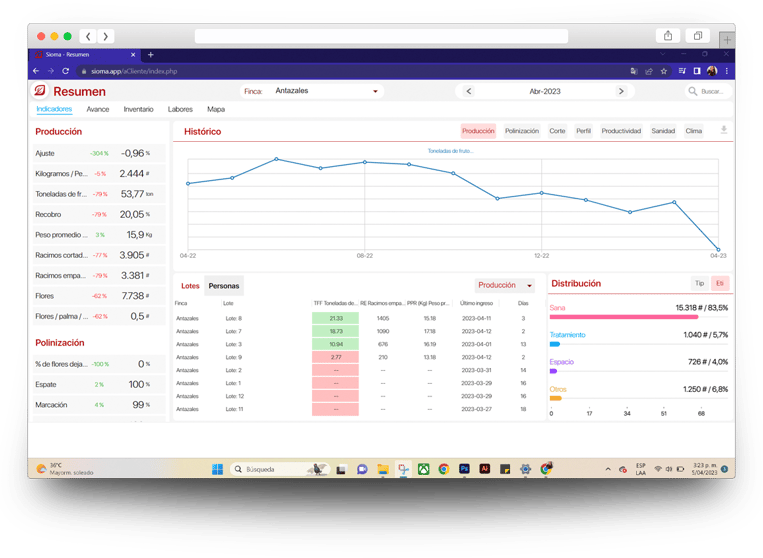Click the Espate indicator row
This screenshot has width=763, height=558.
pos(99,384)
